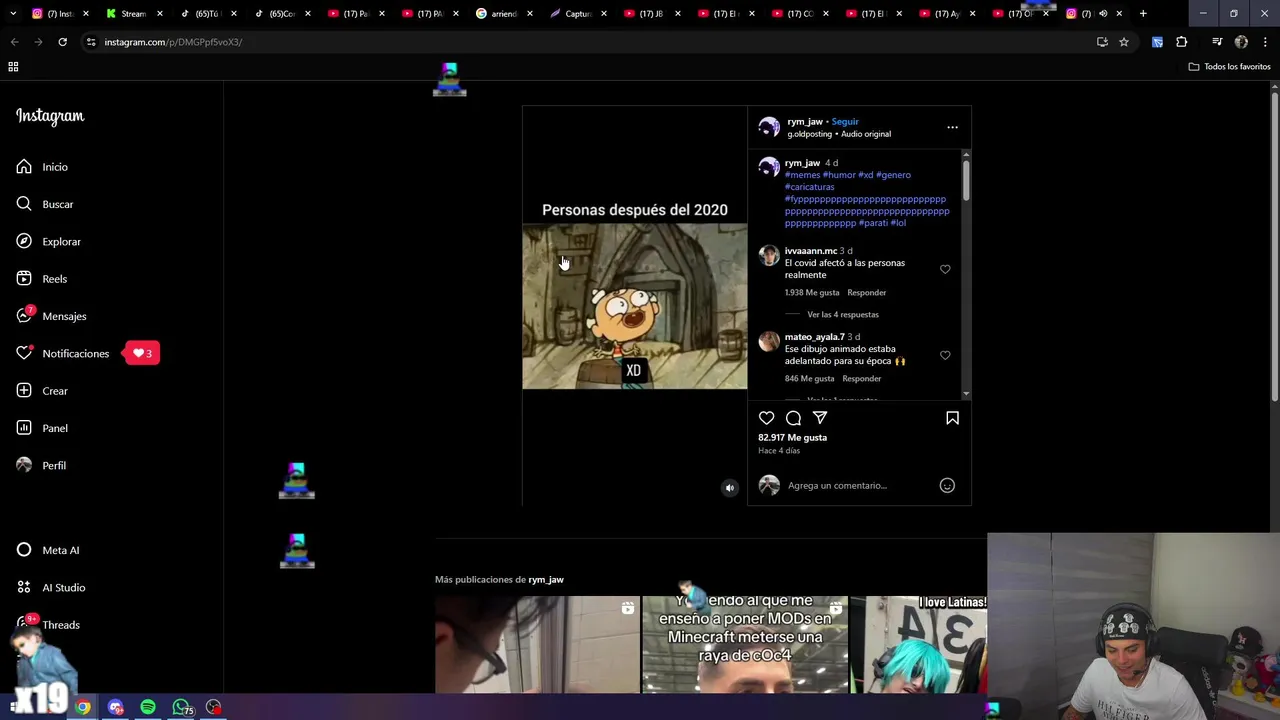Click the Instagram logo

50,116
